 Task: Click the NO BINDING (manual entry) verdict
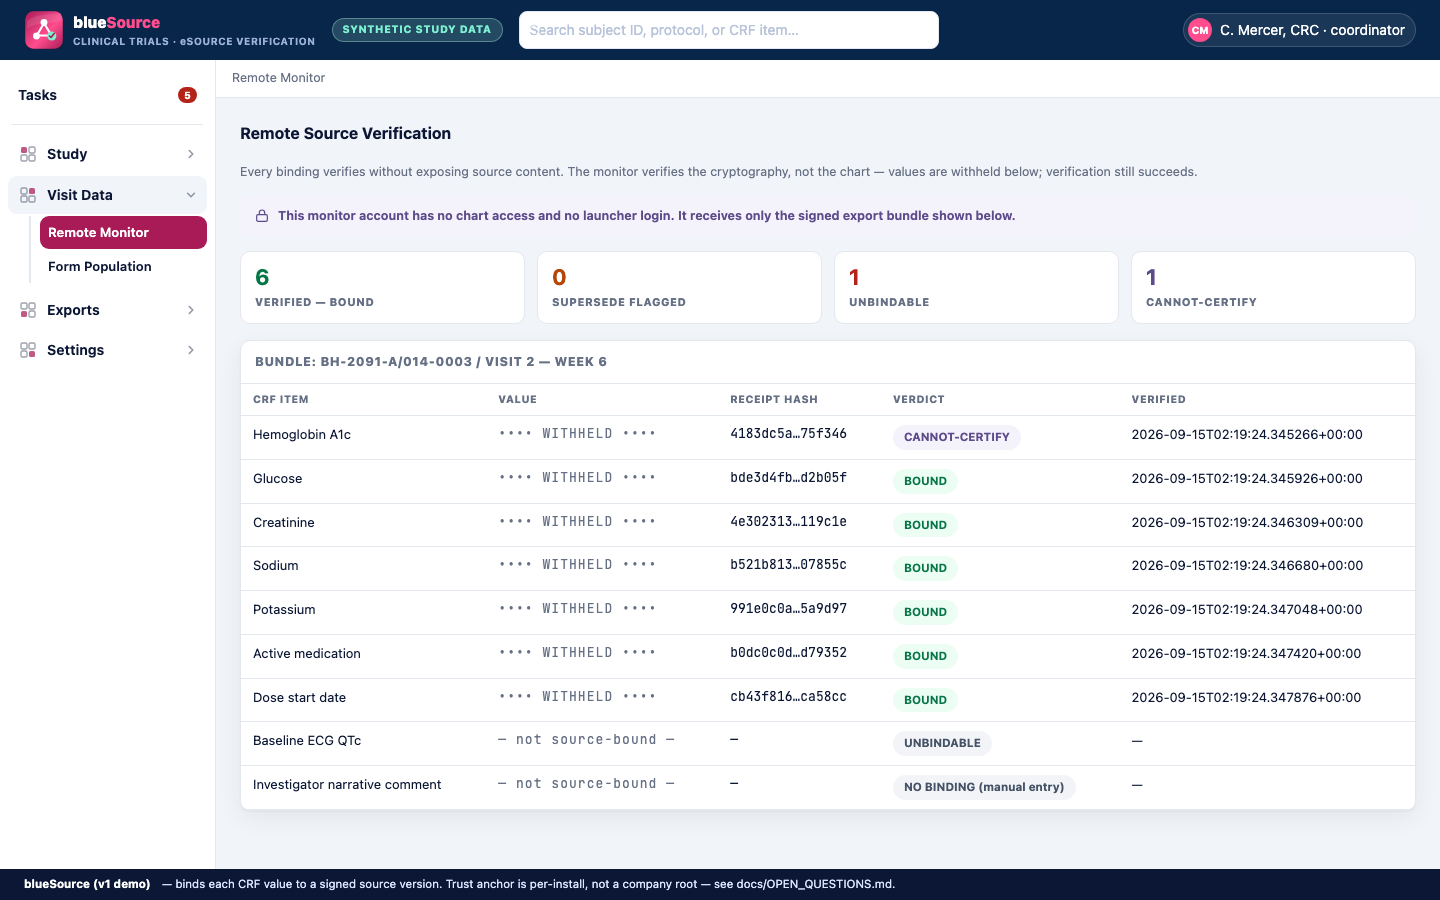984,787
